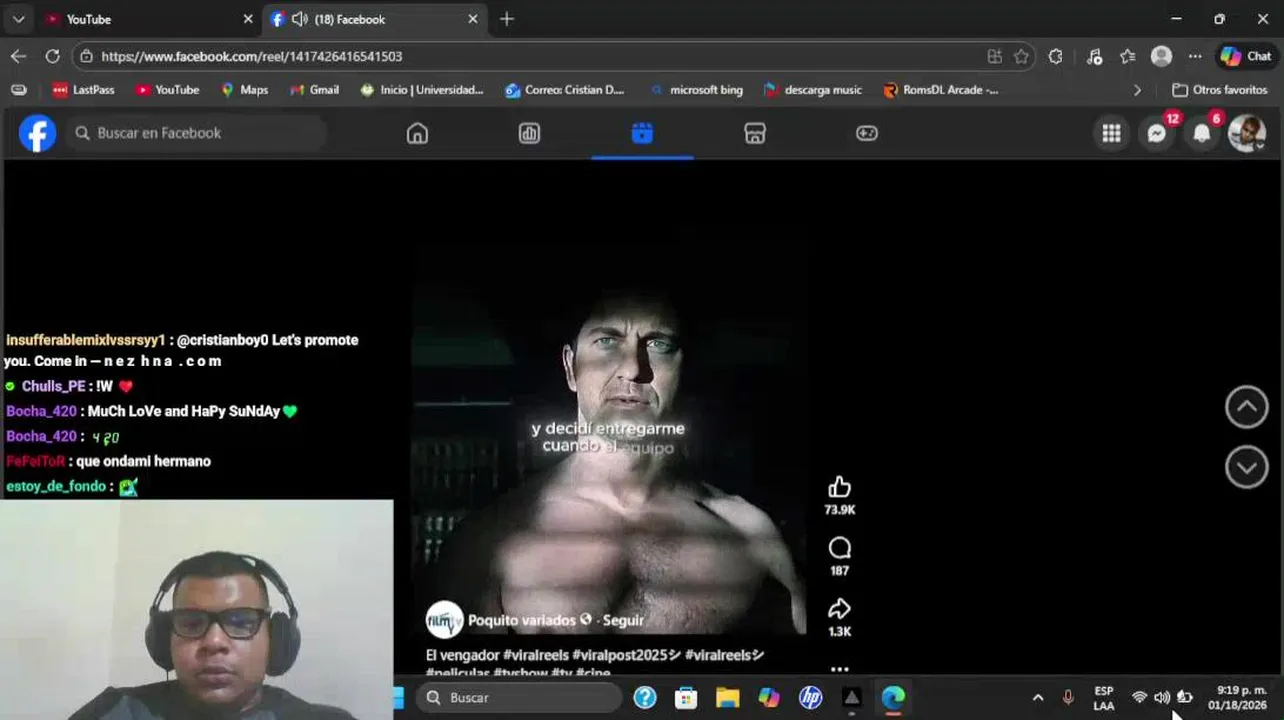This screenshot has width=1284, height=720.
Task: Open the media control music icon
Action: (1094, 57)
